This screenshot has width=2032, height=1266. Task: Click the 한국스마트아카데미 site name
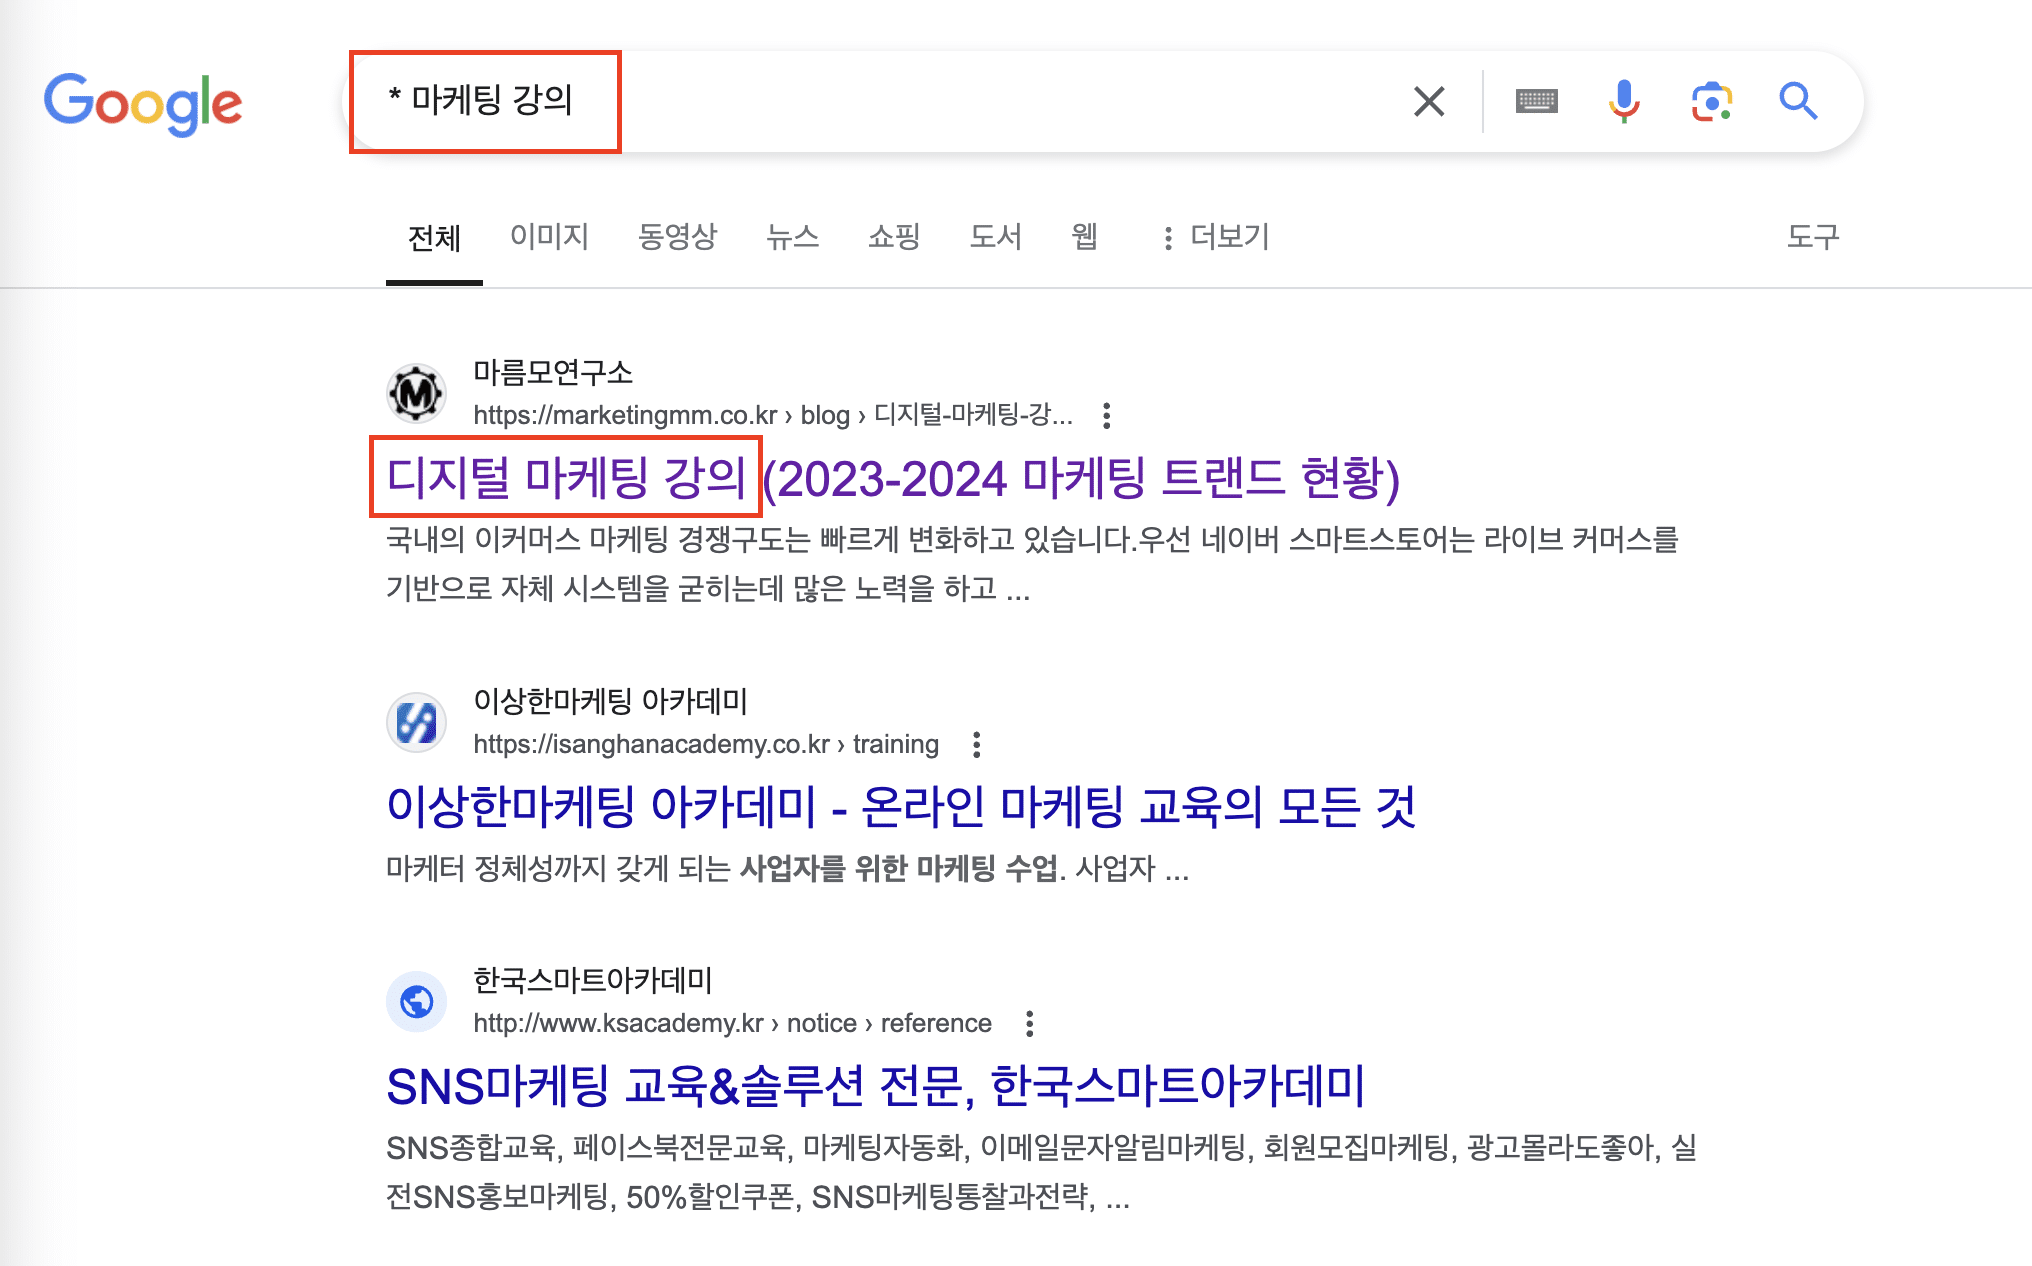click(593, 981)
